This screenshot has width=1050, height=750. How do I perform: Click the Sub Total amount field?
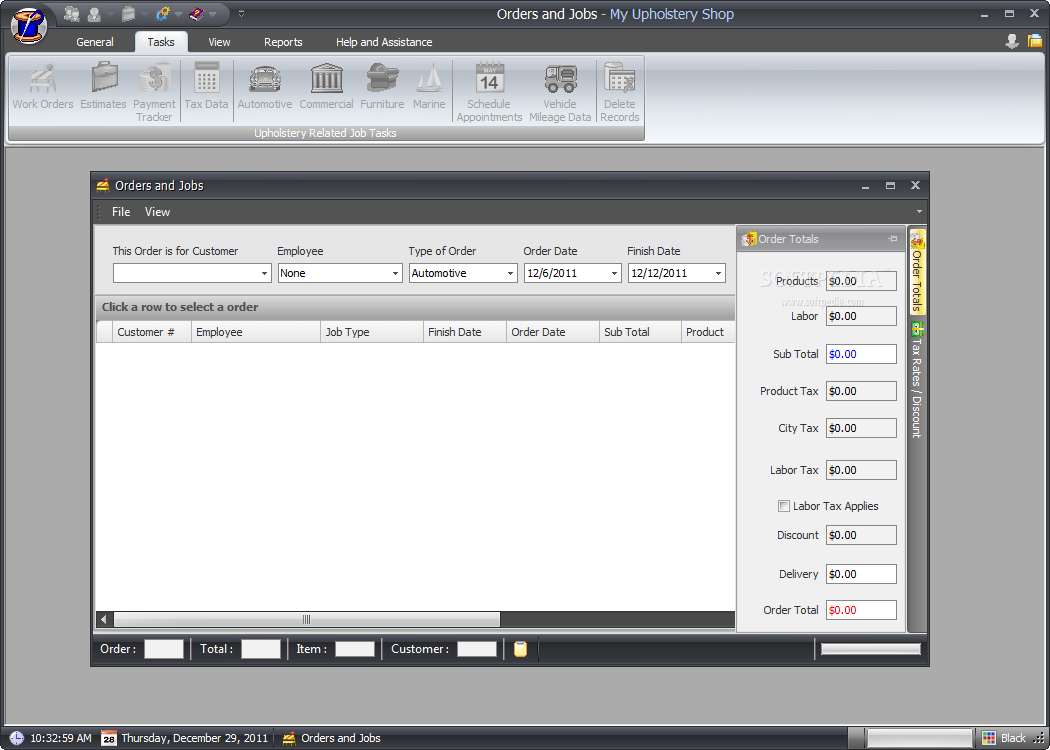(x=861, y=354)
